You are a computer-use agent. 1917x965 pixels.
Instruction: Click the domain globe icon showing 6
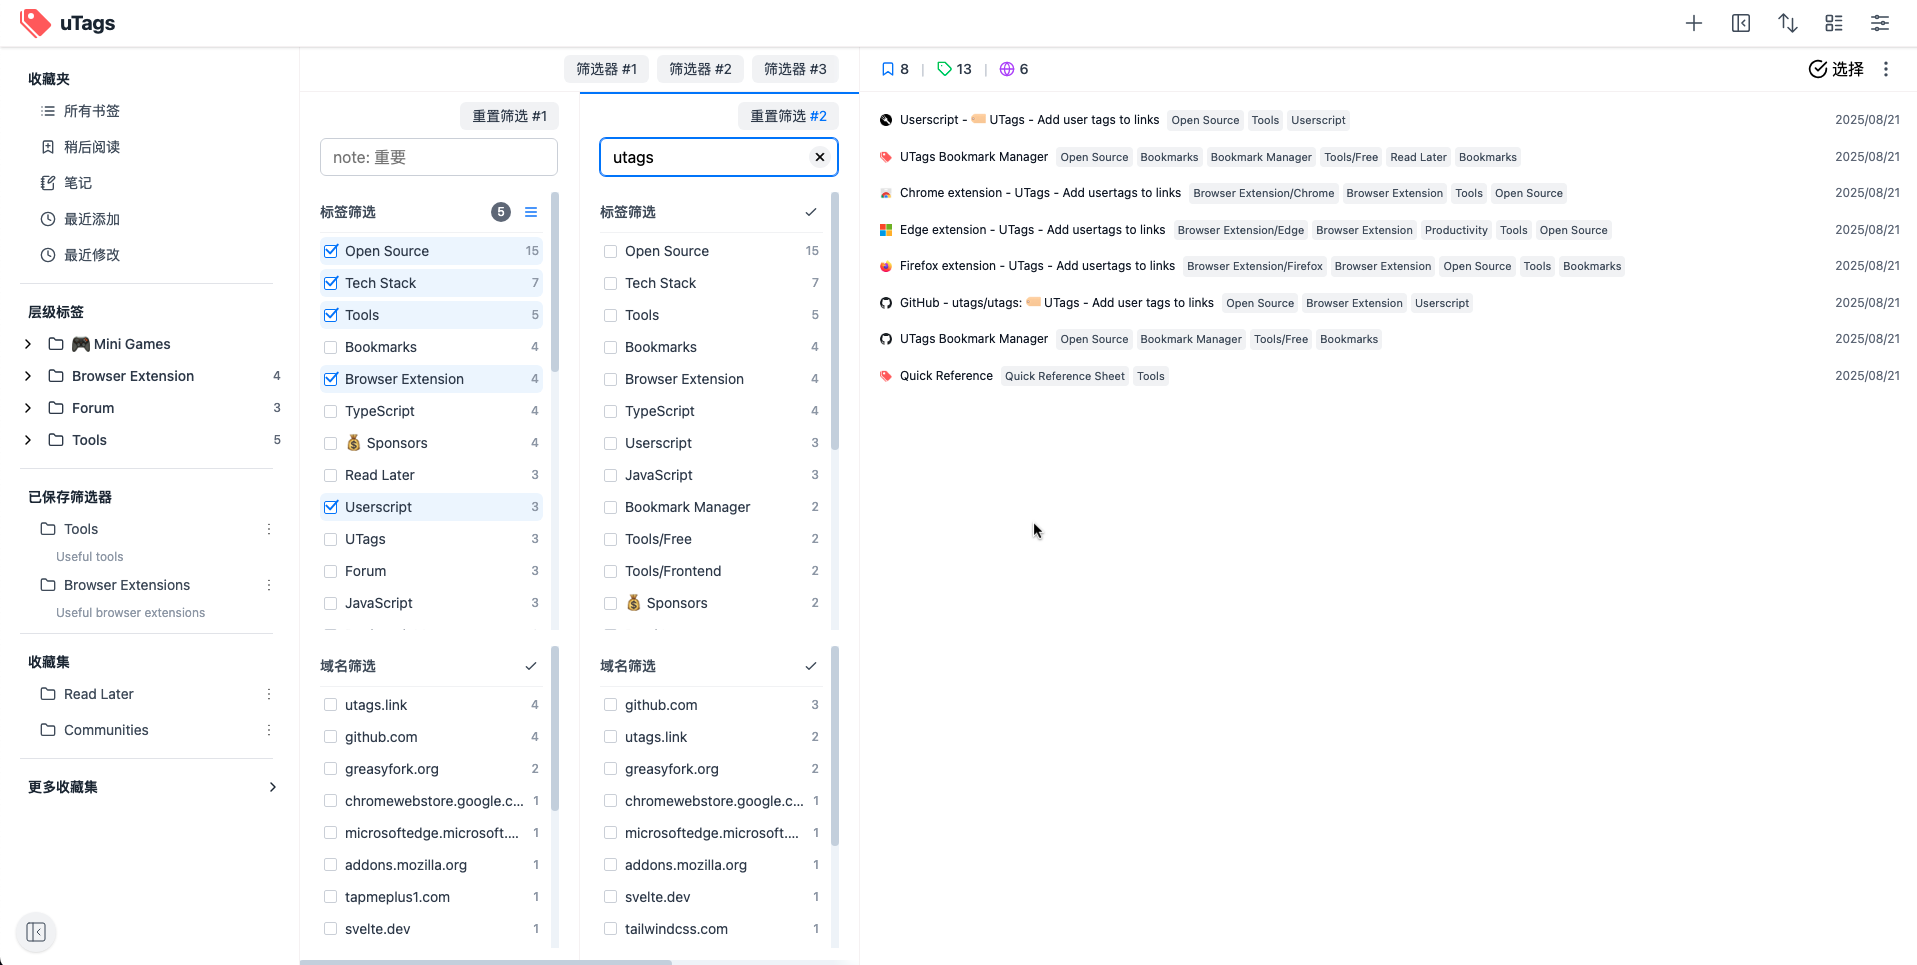(x=1007, y=69)
